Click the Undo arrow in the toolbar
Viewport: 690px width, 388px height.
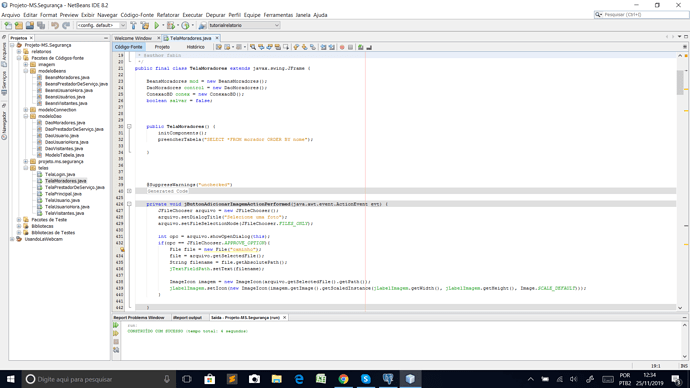(55, 26)
